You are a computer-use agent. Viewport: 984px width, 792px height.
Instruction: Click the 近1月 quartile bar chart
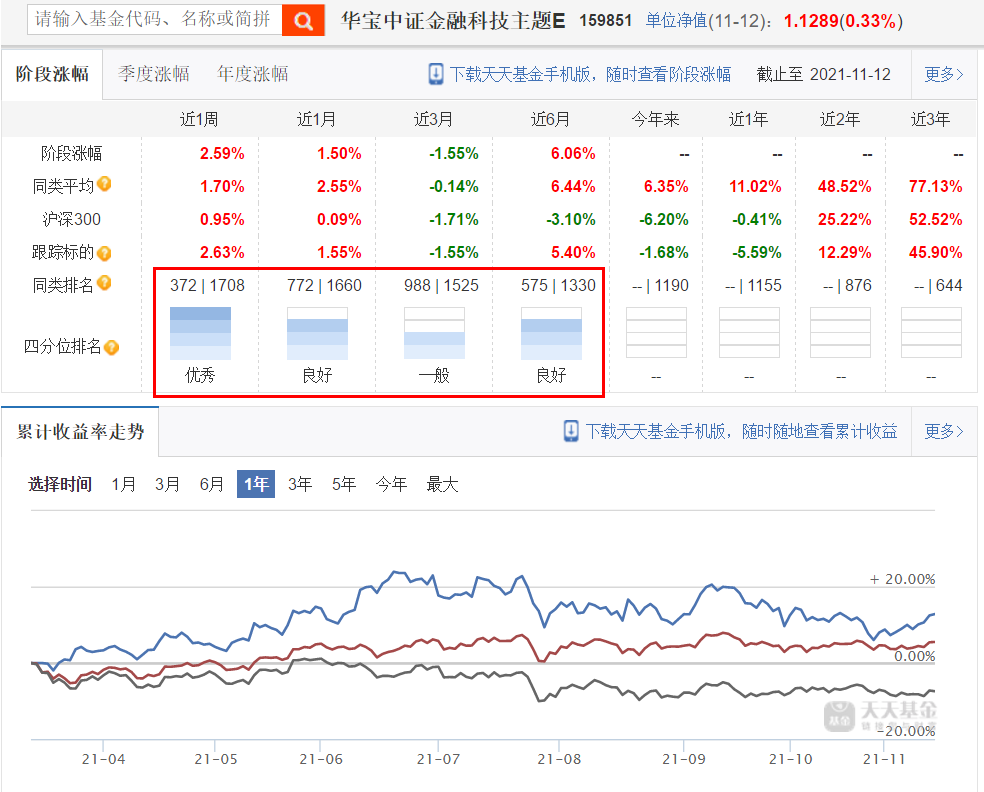(317, 333)
